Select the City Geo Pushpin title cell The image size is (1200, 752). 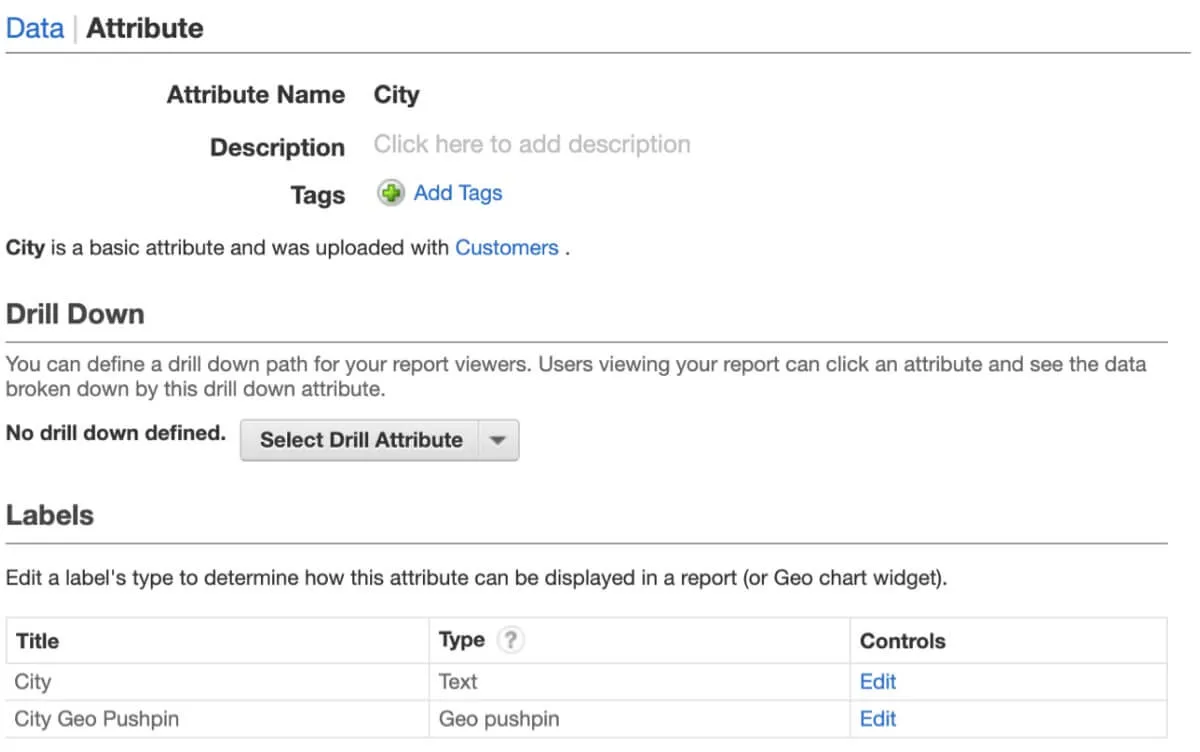96,719
